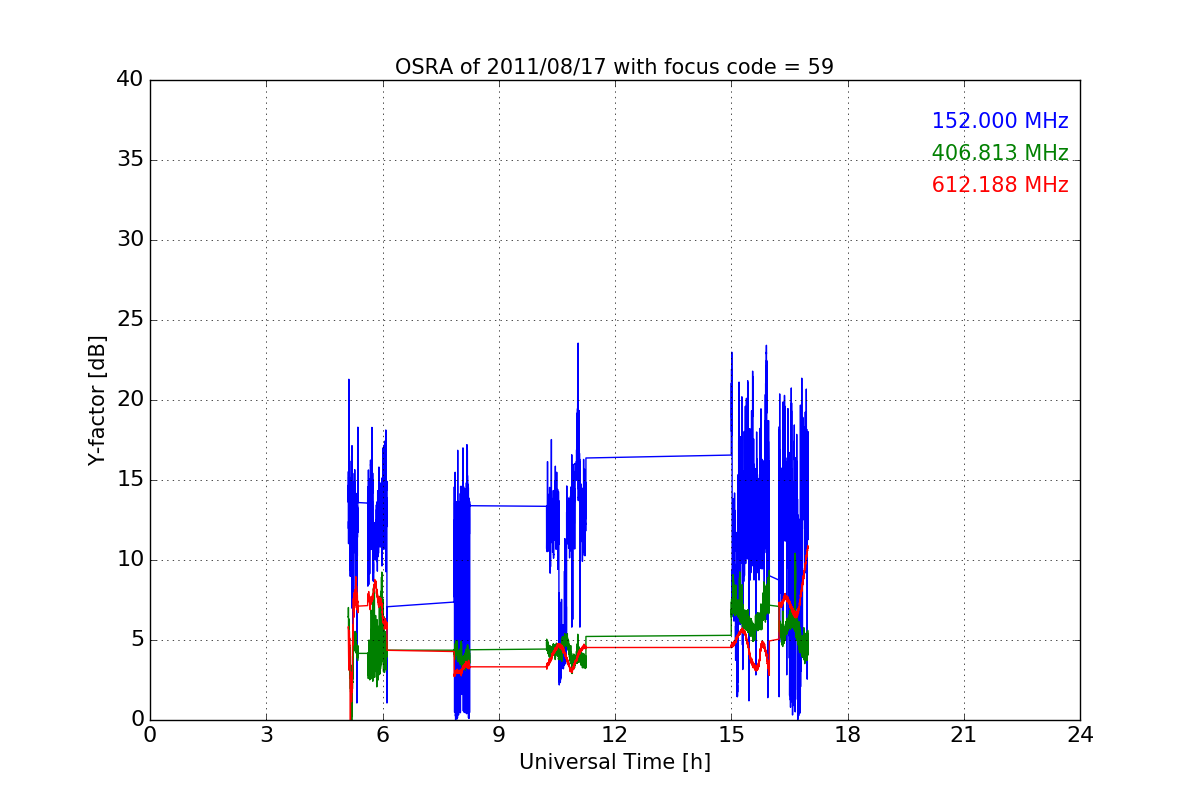The width and height of the screenshot is (1200, 800).
Task: Click the y-axis tick label 30
Action: [x=130, y=240]
